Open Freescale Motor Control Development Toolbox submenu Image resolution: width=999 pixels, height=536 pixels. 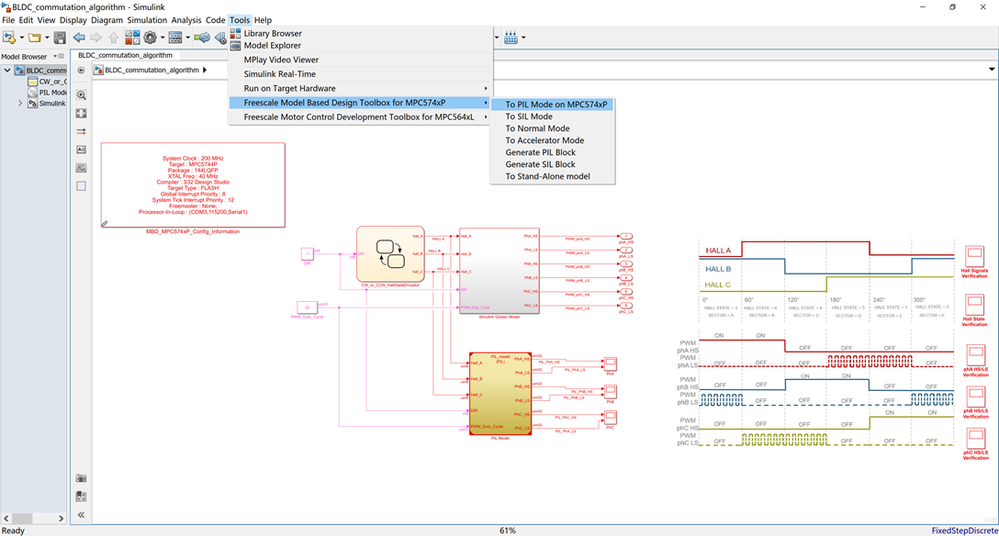click(361, 117)
